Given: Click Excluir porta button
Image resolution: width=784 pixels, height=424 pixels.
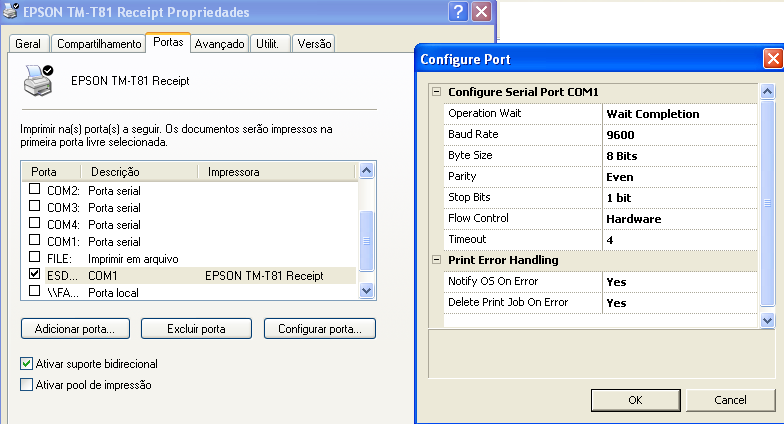Looking at the screenshot, I should [196, 329].
